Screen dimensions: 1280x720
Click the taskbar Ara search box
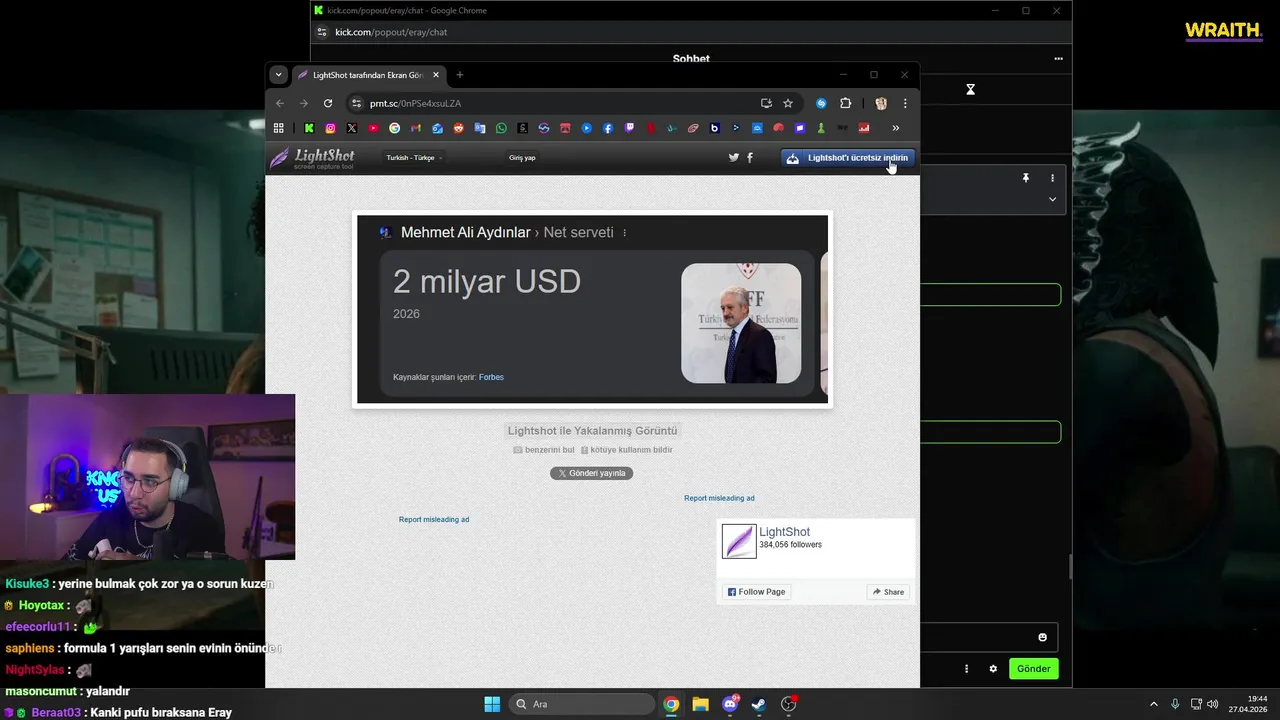pos(580,704)
